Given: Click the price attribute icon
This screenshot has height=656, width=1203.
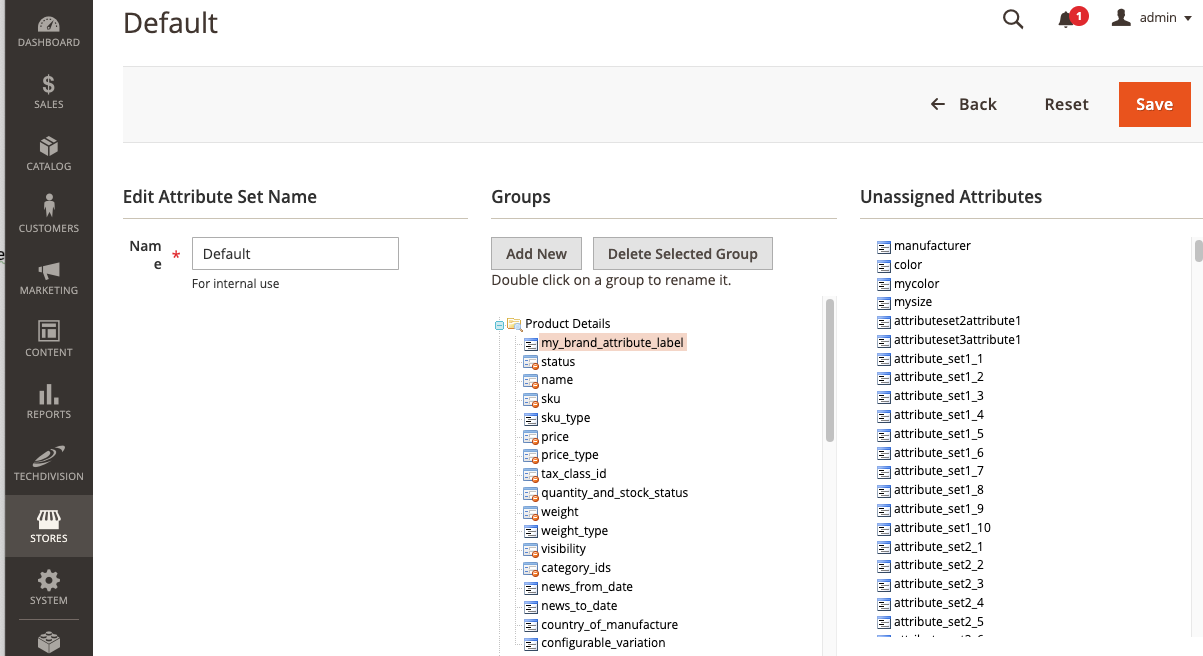Looking at the screenshot, I should click(x=531, y=437).
